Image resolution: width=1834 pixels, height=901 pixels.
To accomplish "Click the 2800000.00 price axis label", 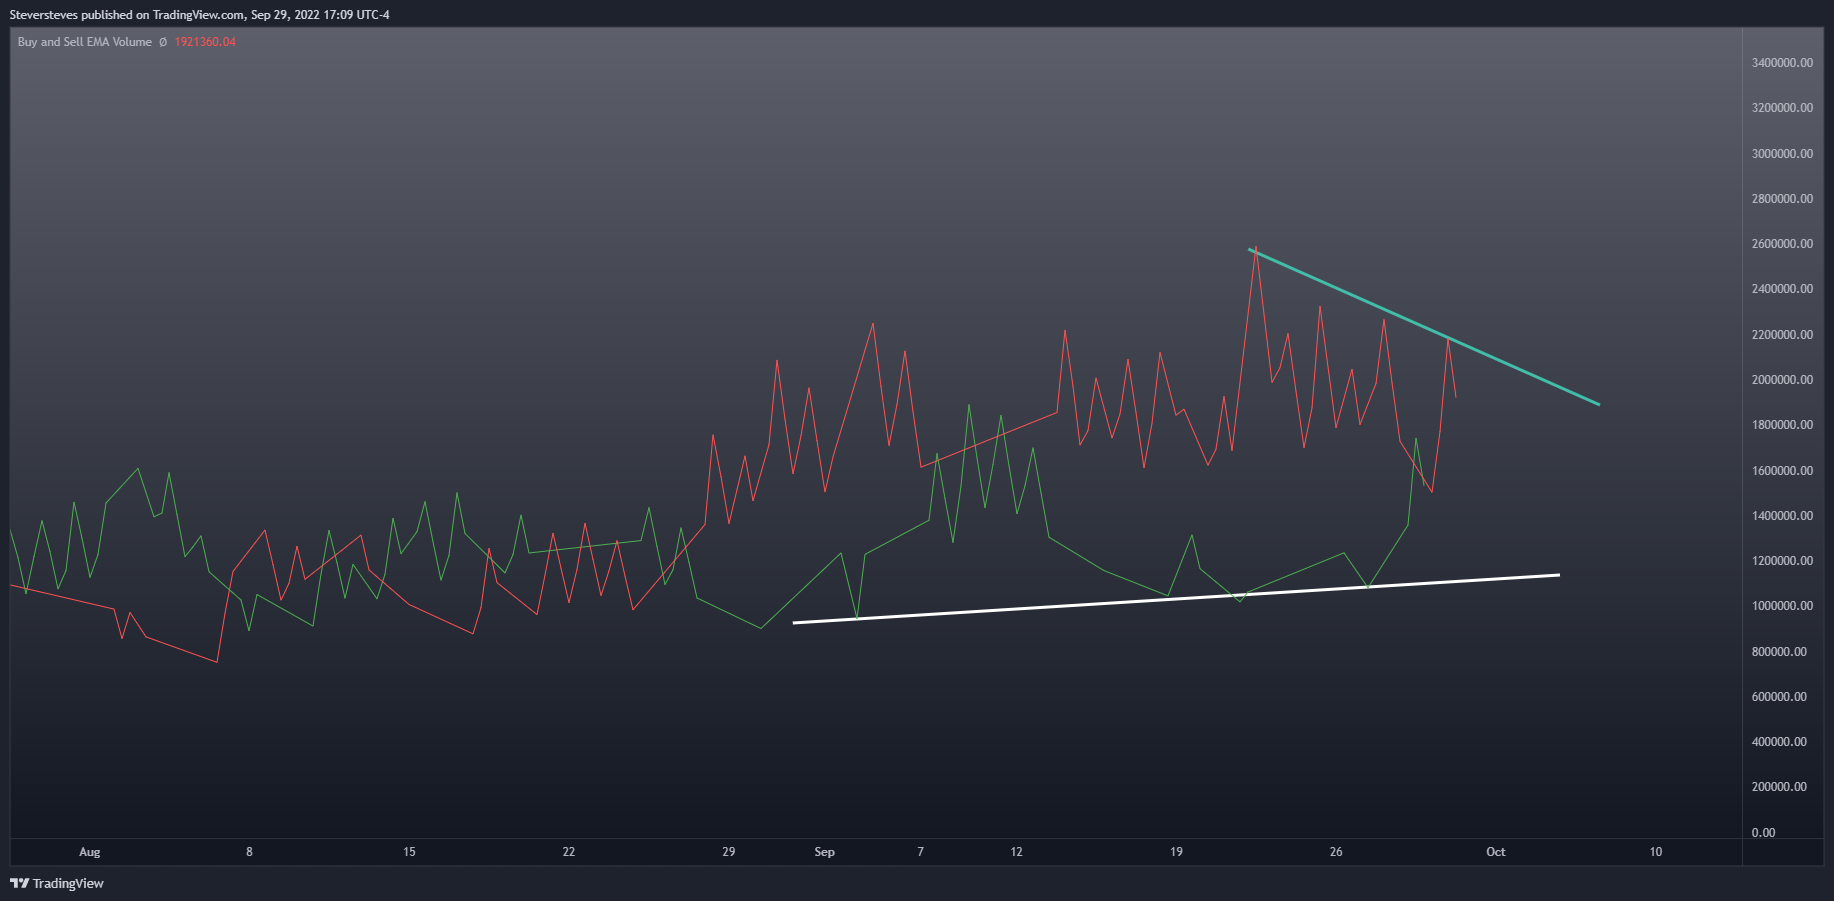I will point(1782,199).
